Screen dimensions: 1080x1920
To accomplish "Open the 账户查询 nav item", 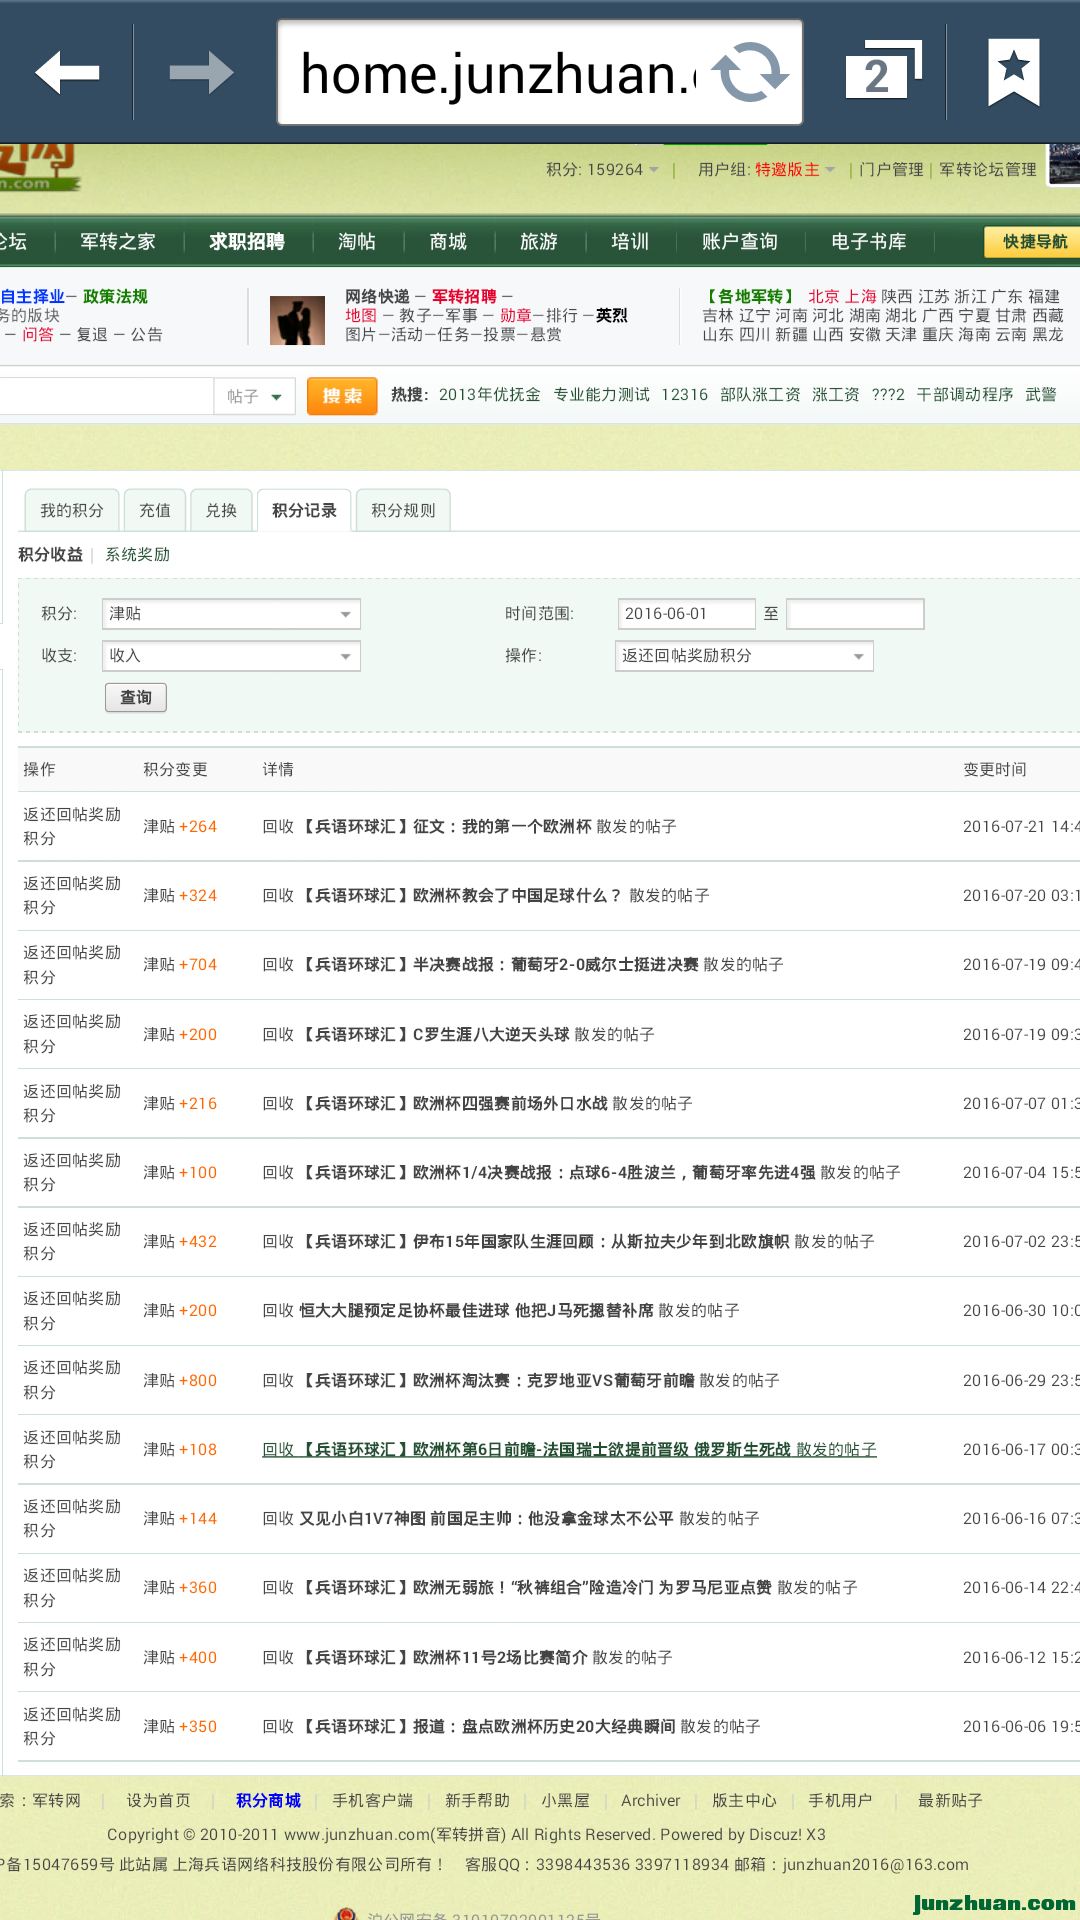I will coord(740,242).
